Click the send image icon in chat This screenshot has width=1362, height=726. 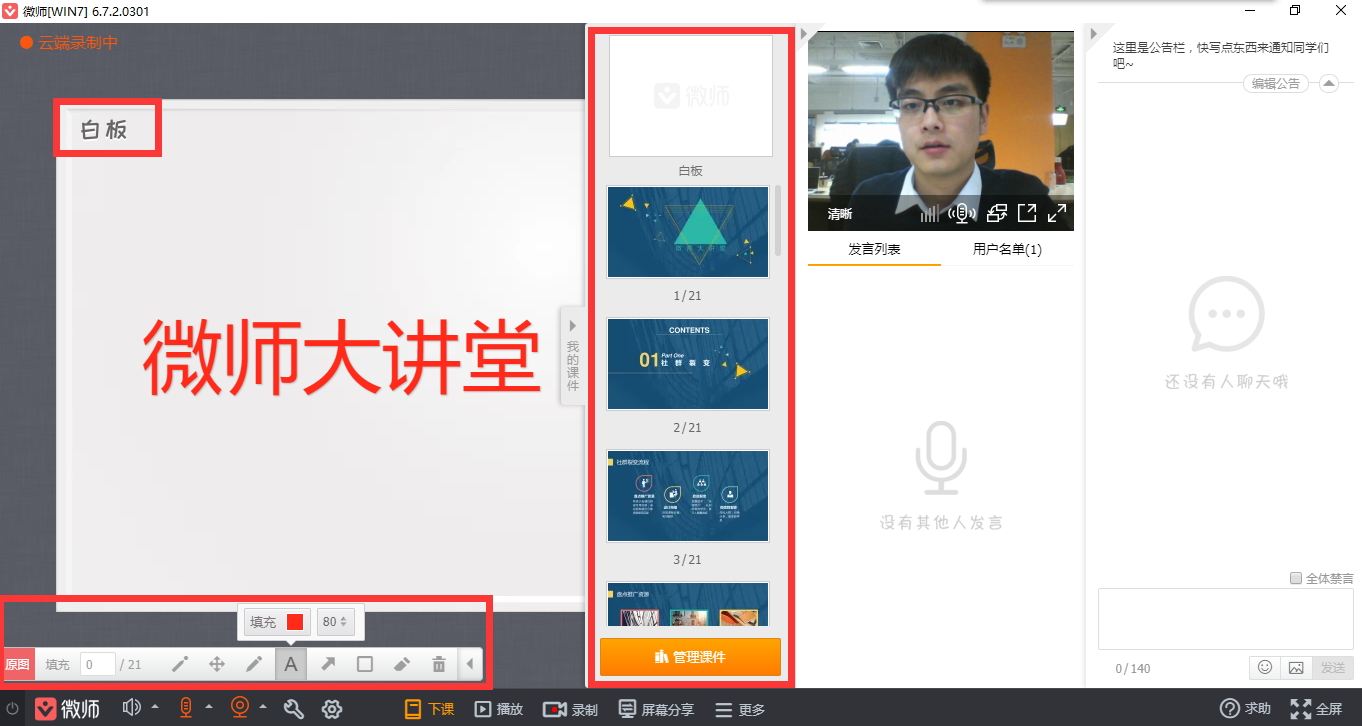[1296, 667]
